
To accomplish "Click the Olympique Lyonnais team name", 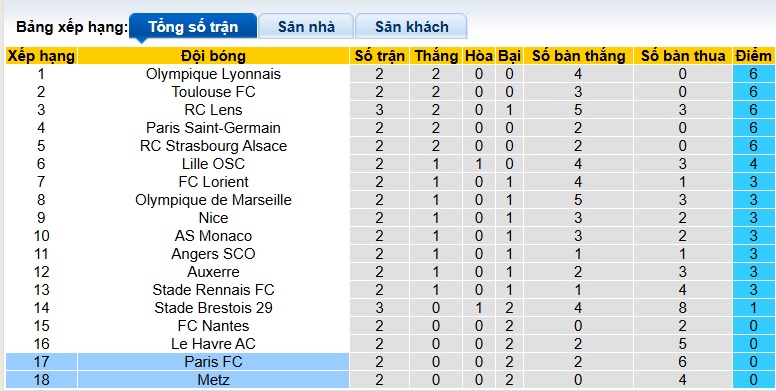I will pyautogui.click(x=213, y=74).
